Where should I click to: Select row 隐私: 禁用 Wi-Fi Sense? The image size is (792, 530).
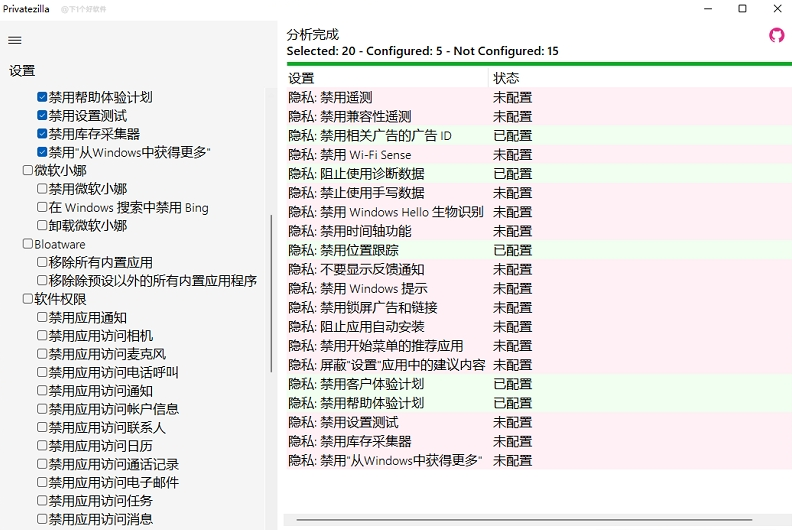click(x=539, y=155)
